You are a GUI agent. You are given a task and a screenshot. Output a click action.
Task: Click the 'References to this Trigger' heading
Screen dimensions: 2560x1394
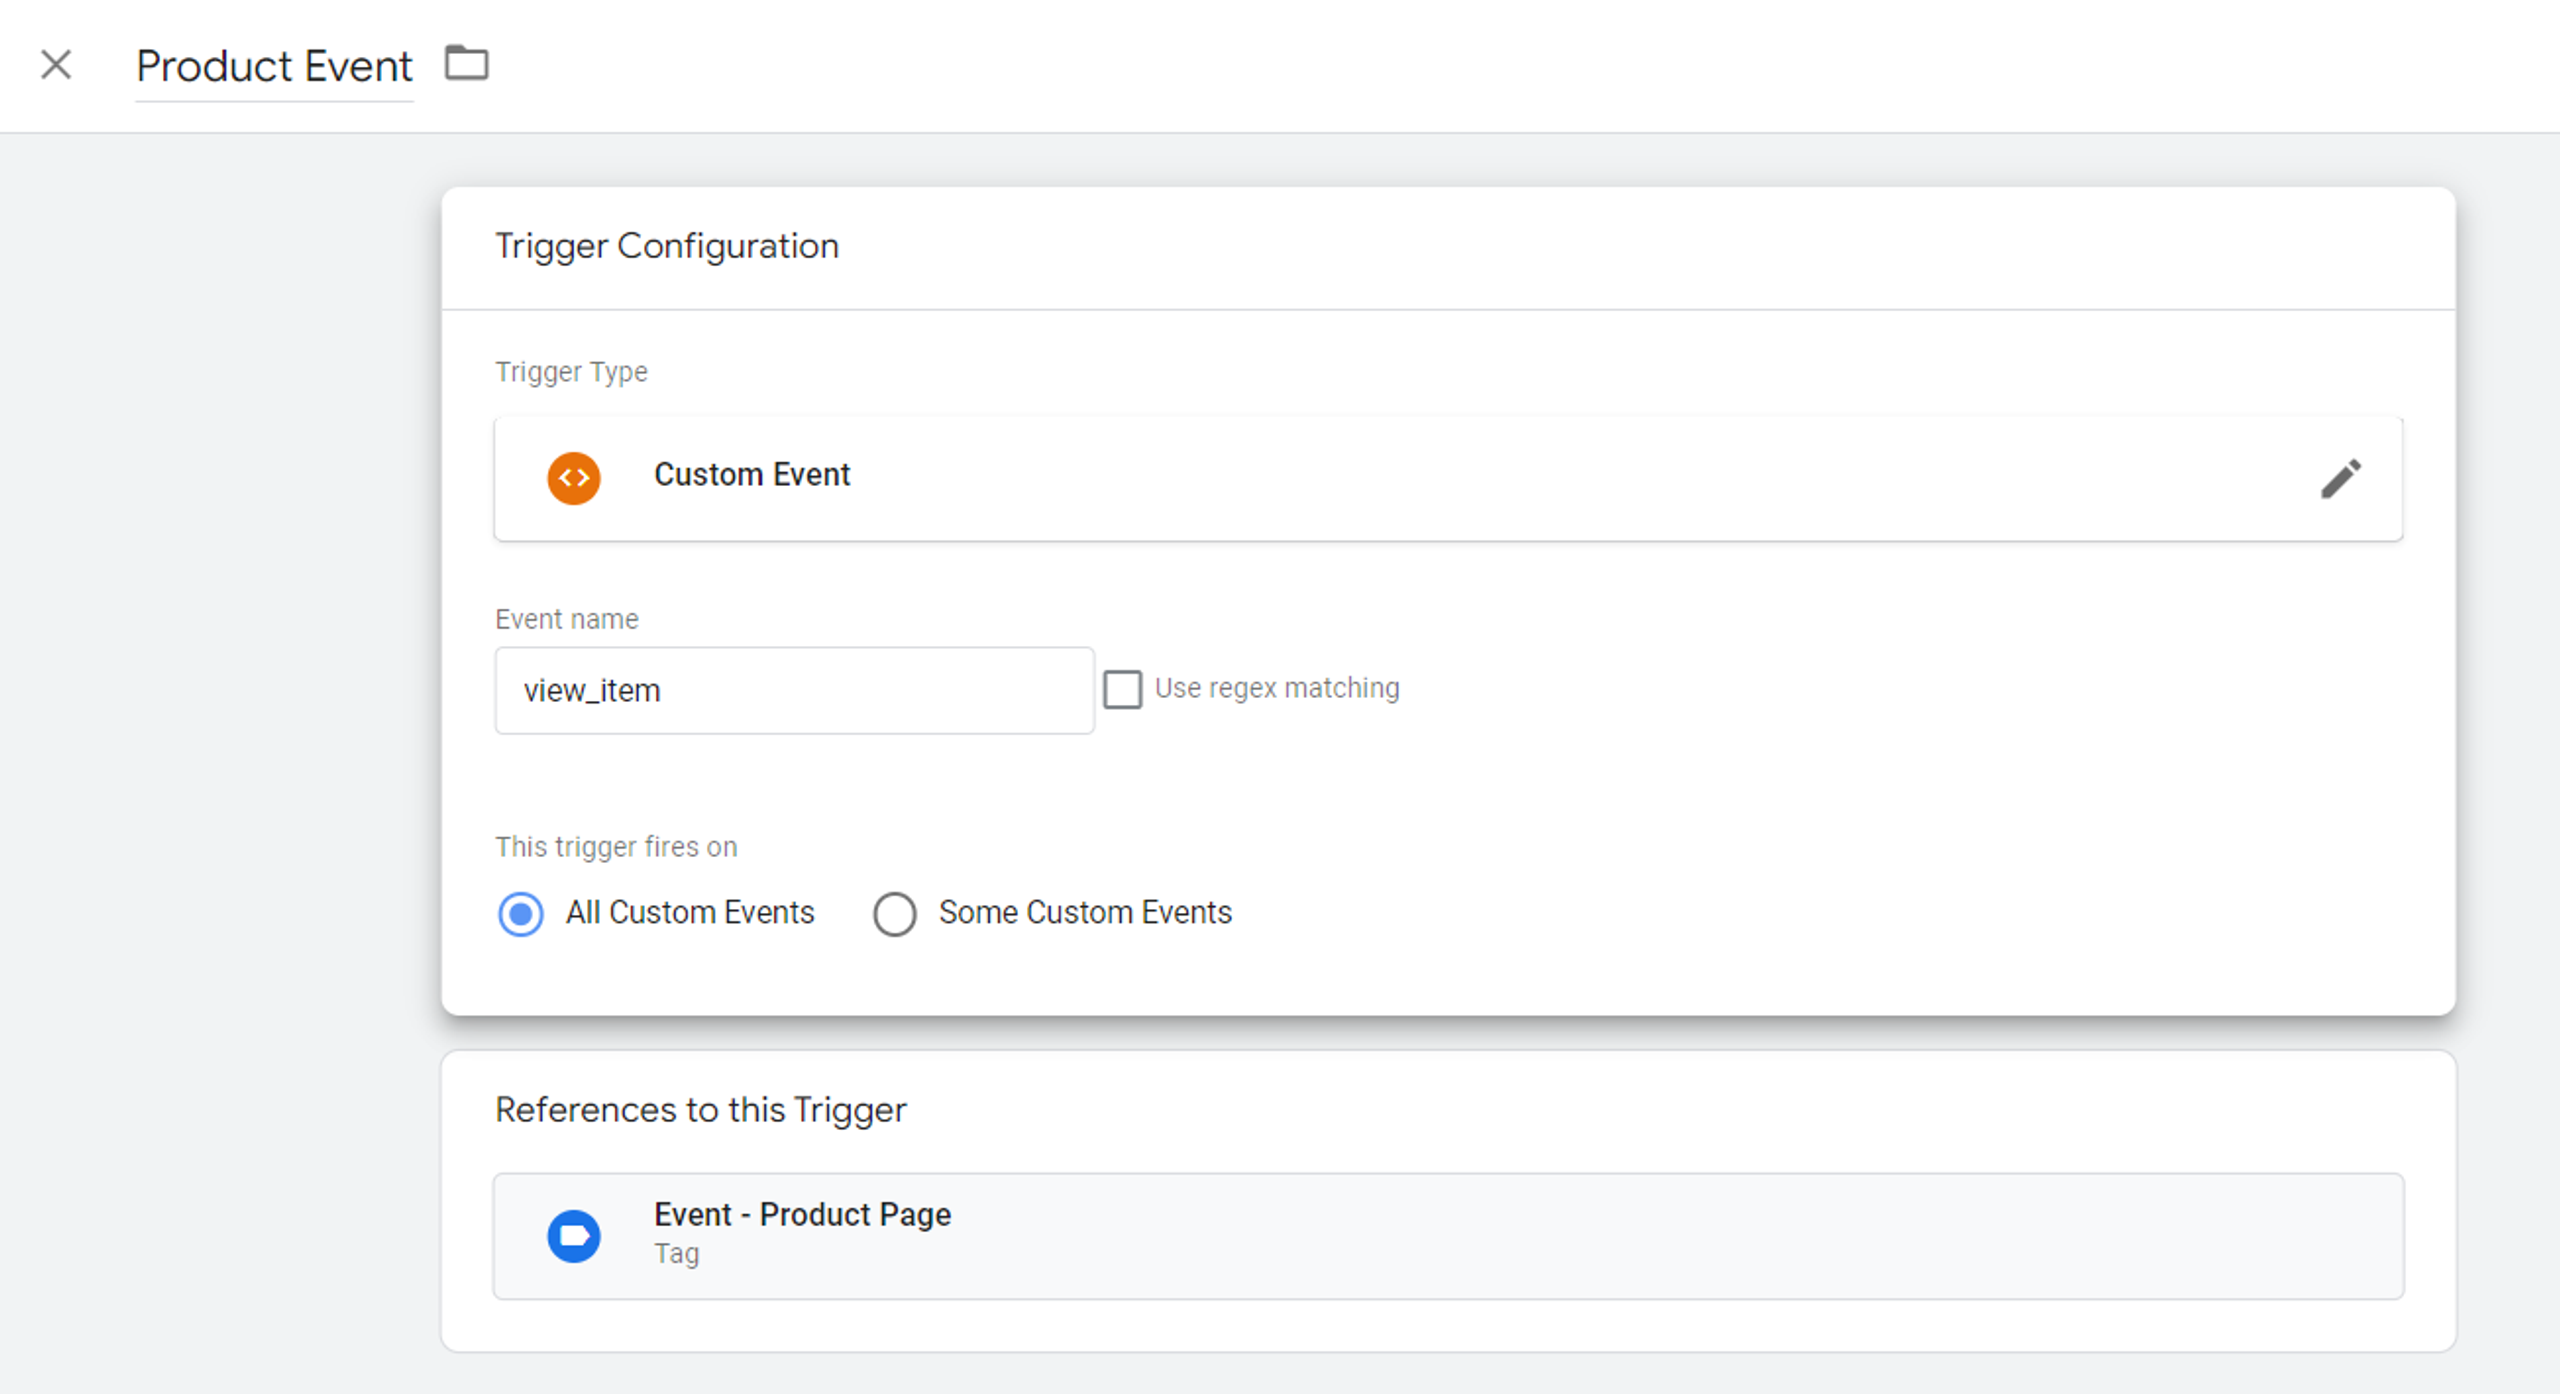[701, 1110]
